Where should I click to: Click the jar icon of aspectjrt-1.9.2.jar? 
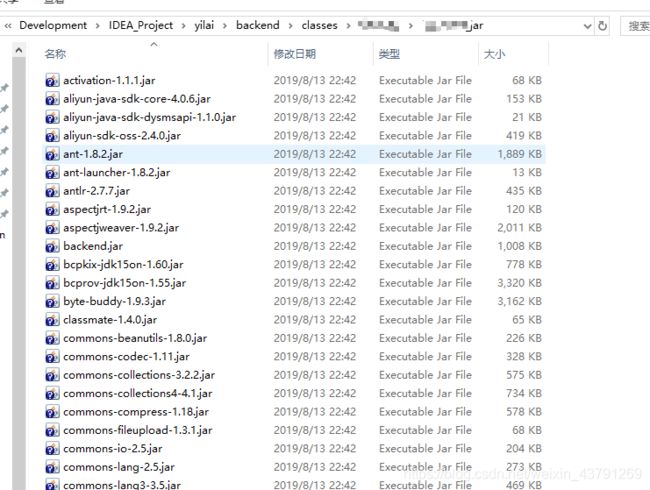[52, 209]
